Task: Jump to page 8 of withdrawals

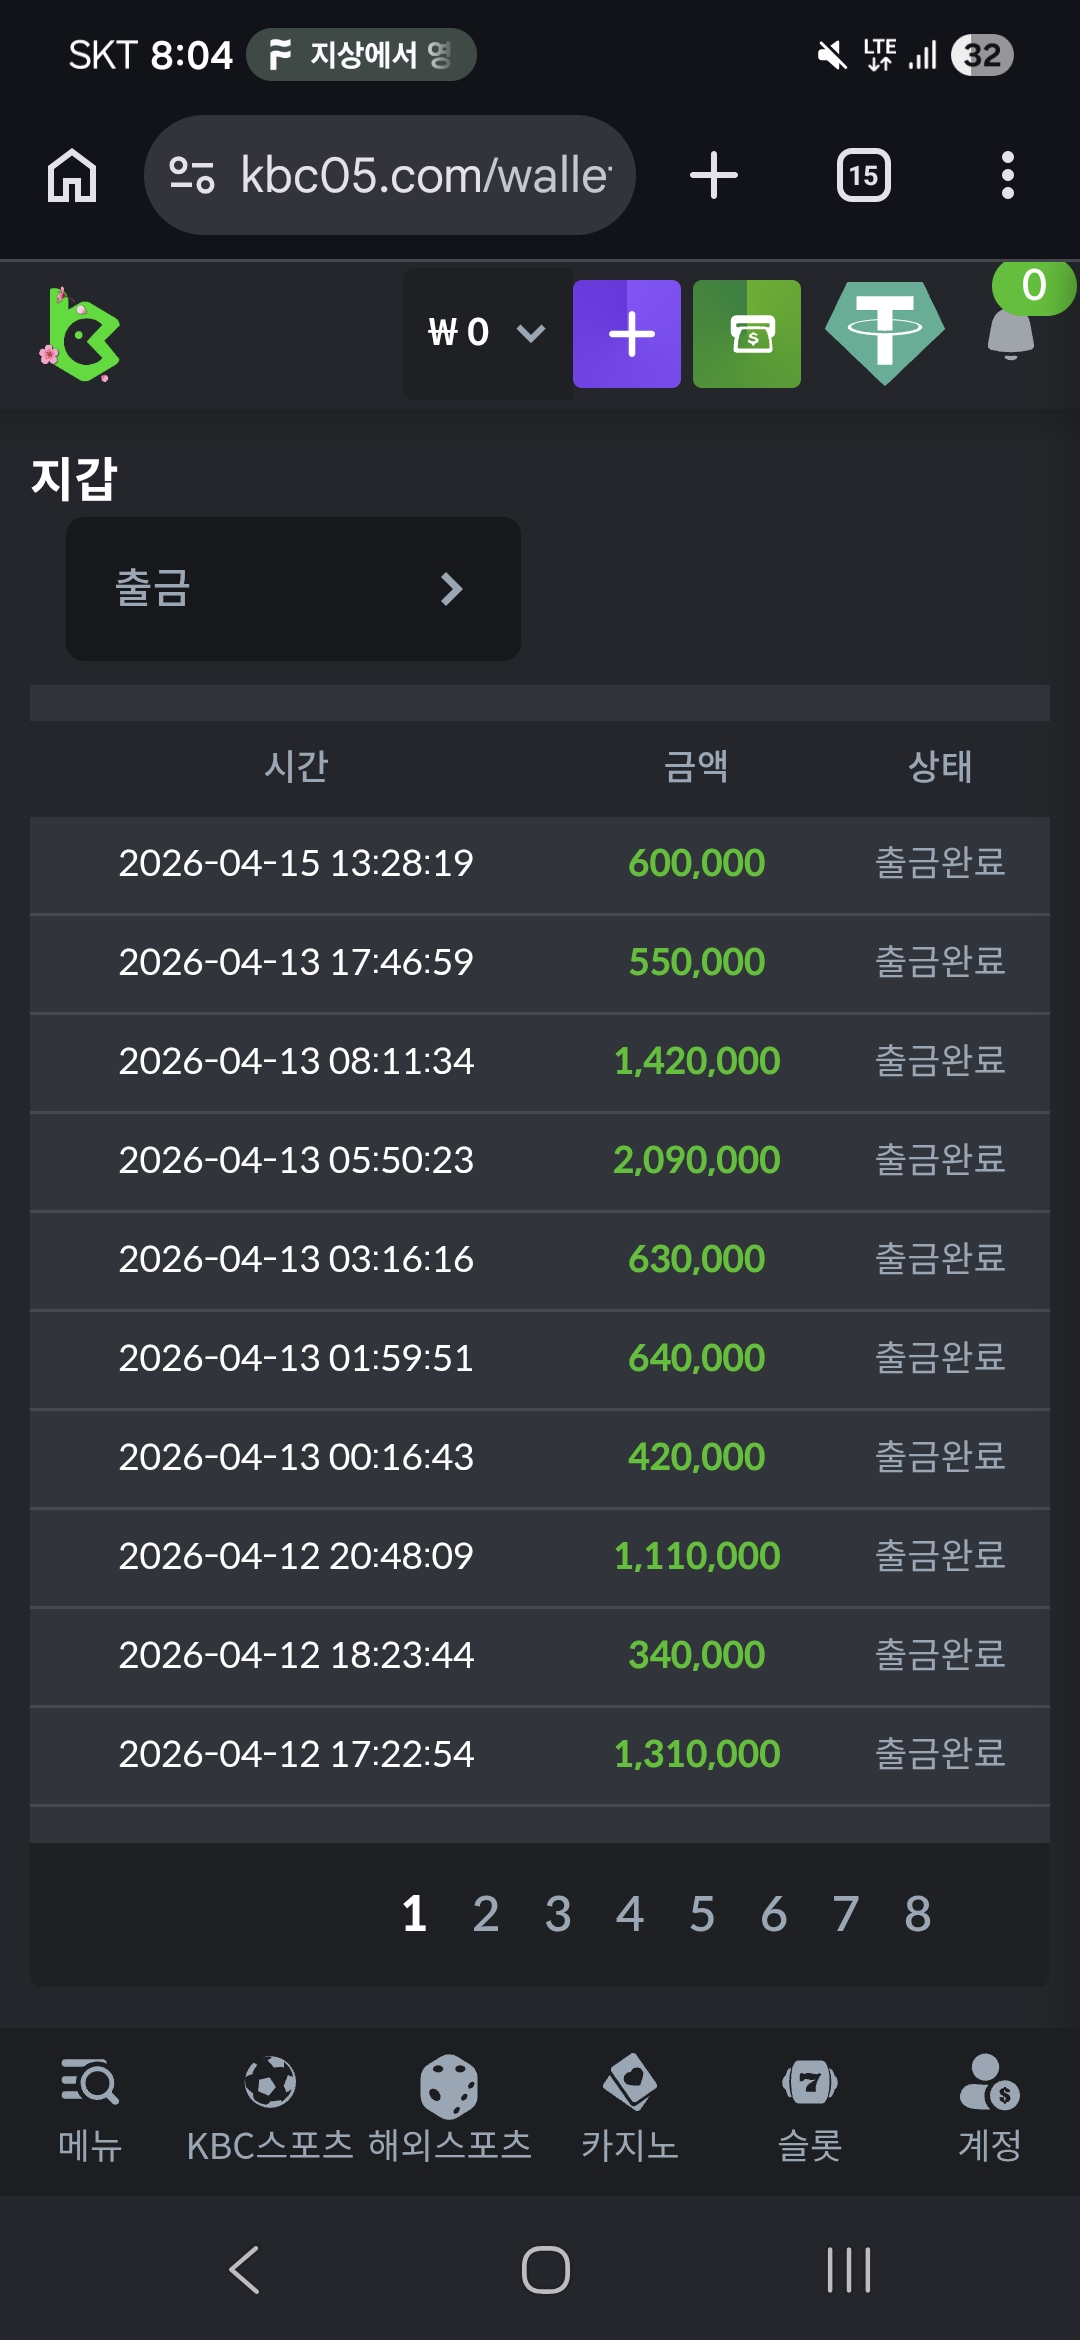Action: click(x=918, y=1914)
